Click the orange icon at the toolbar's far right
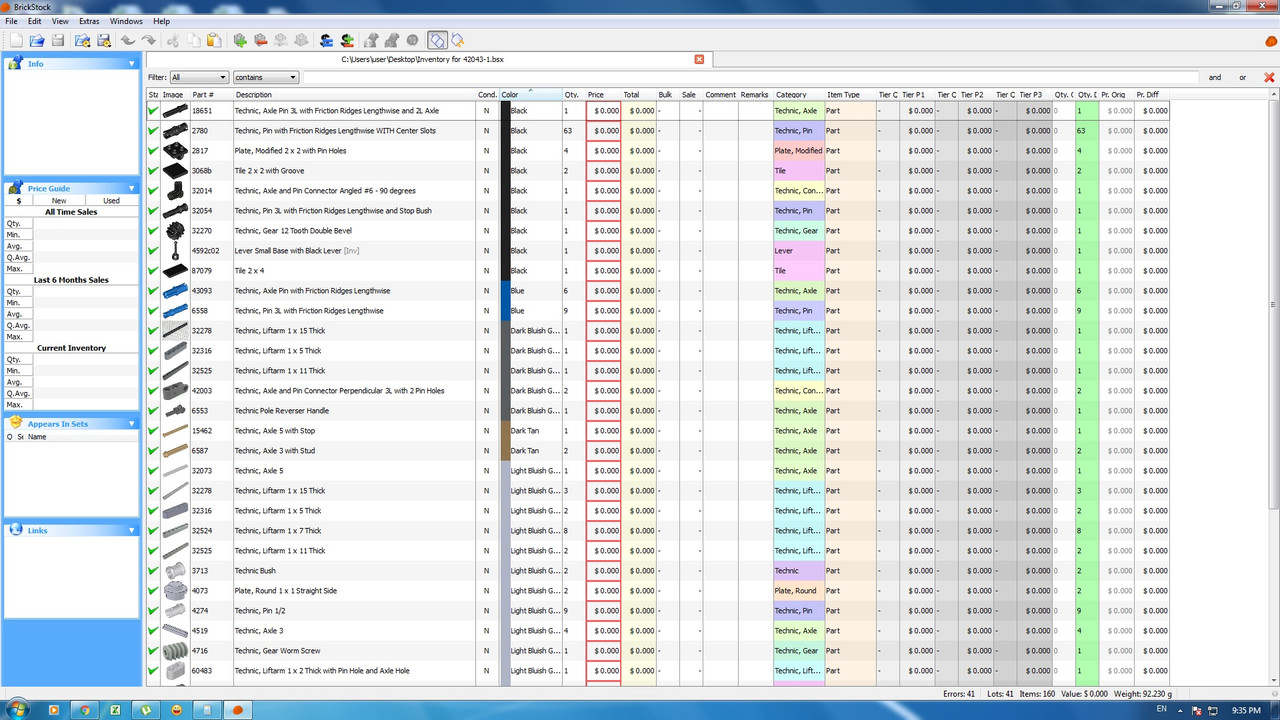This screenshot has width=1280, height=720. tap(1271, 41)
